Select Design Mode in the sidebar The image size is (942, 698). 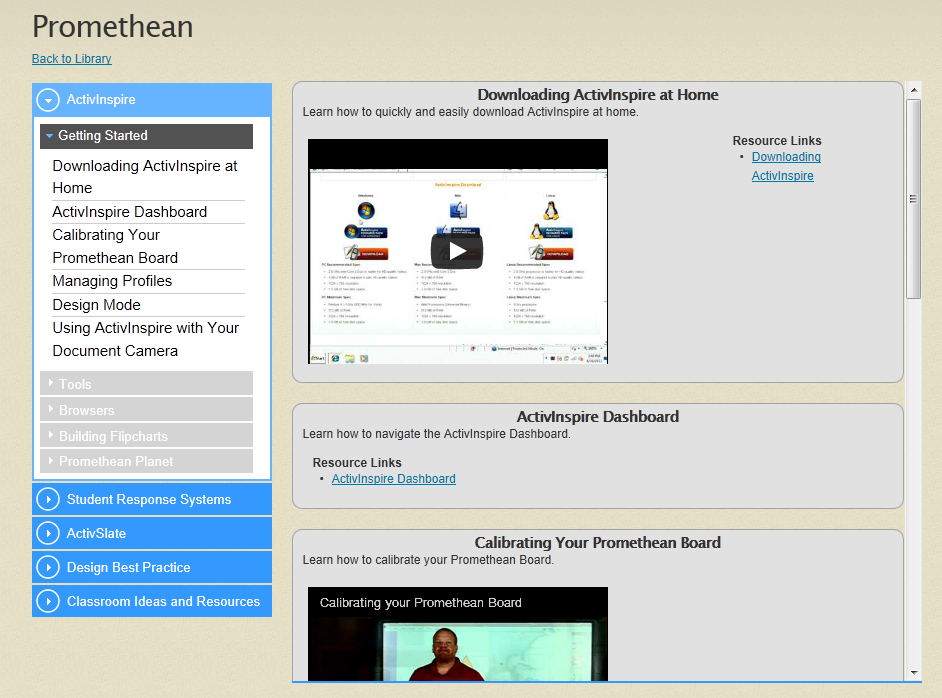click(96, 305)
